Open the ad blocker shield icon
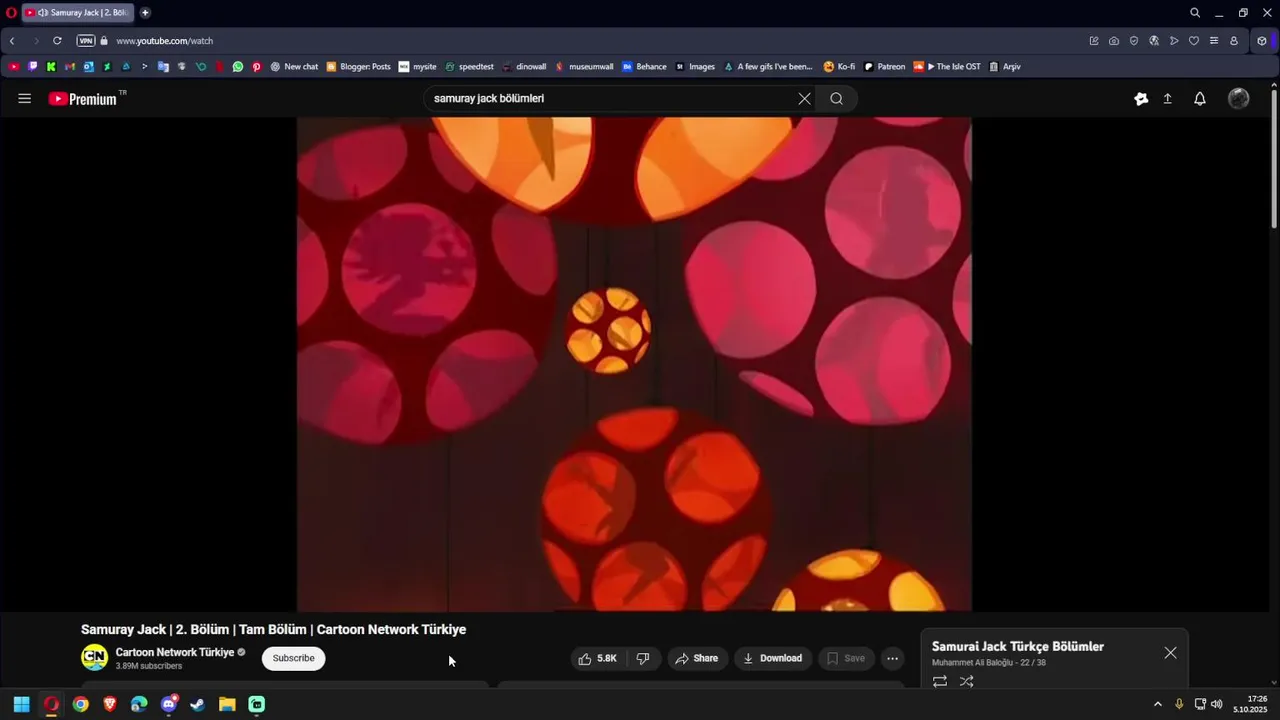 tap(1134, 41)
